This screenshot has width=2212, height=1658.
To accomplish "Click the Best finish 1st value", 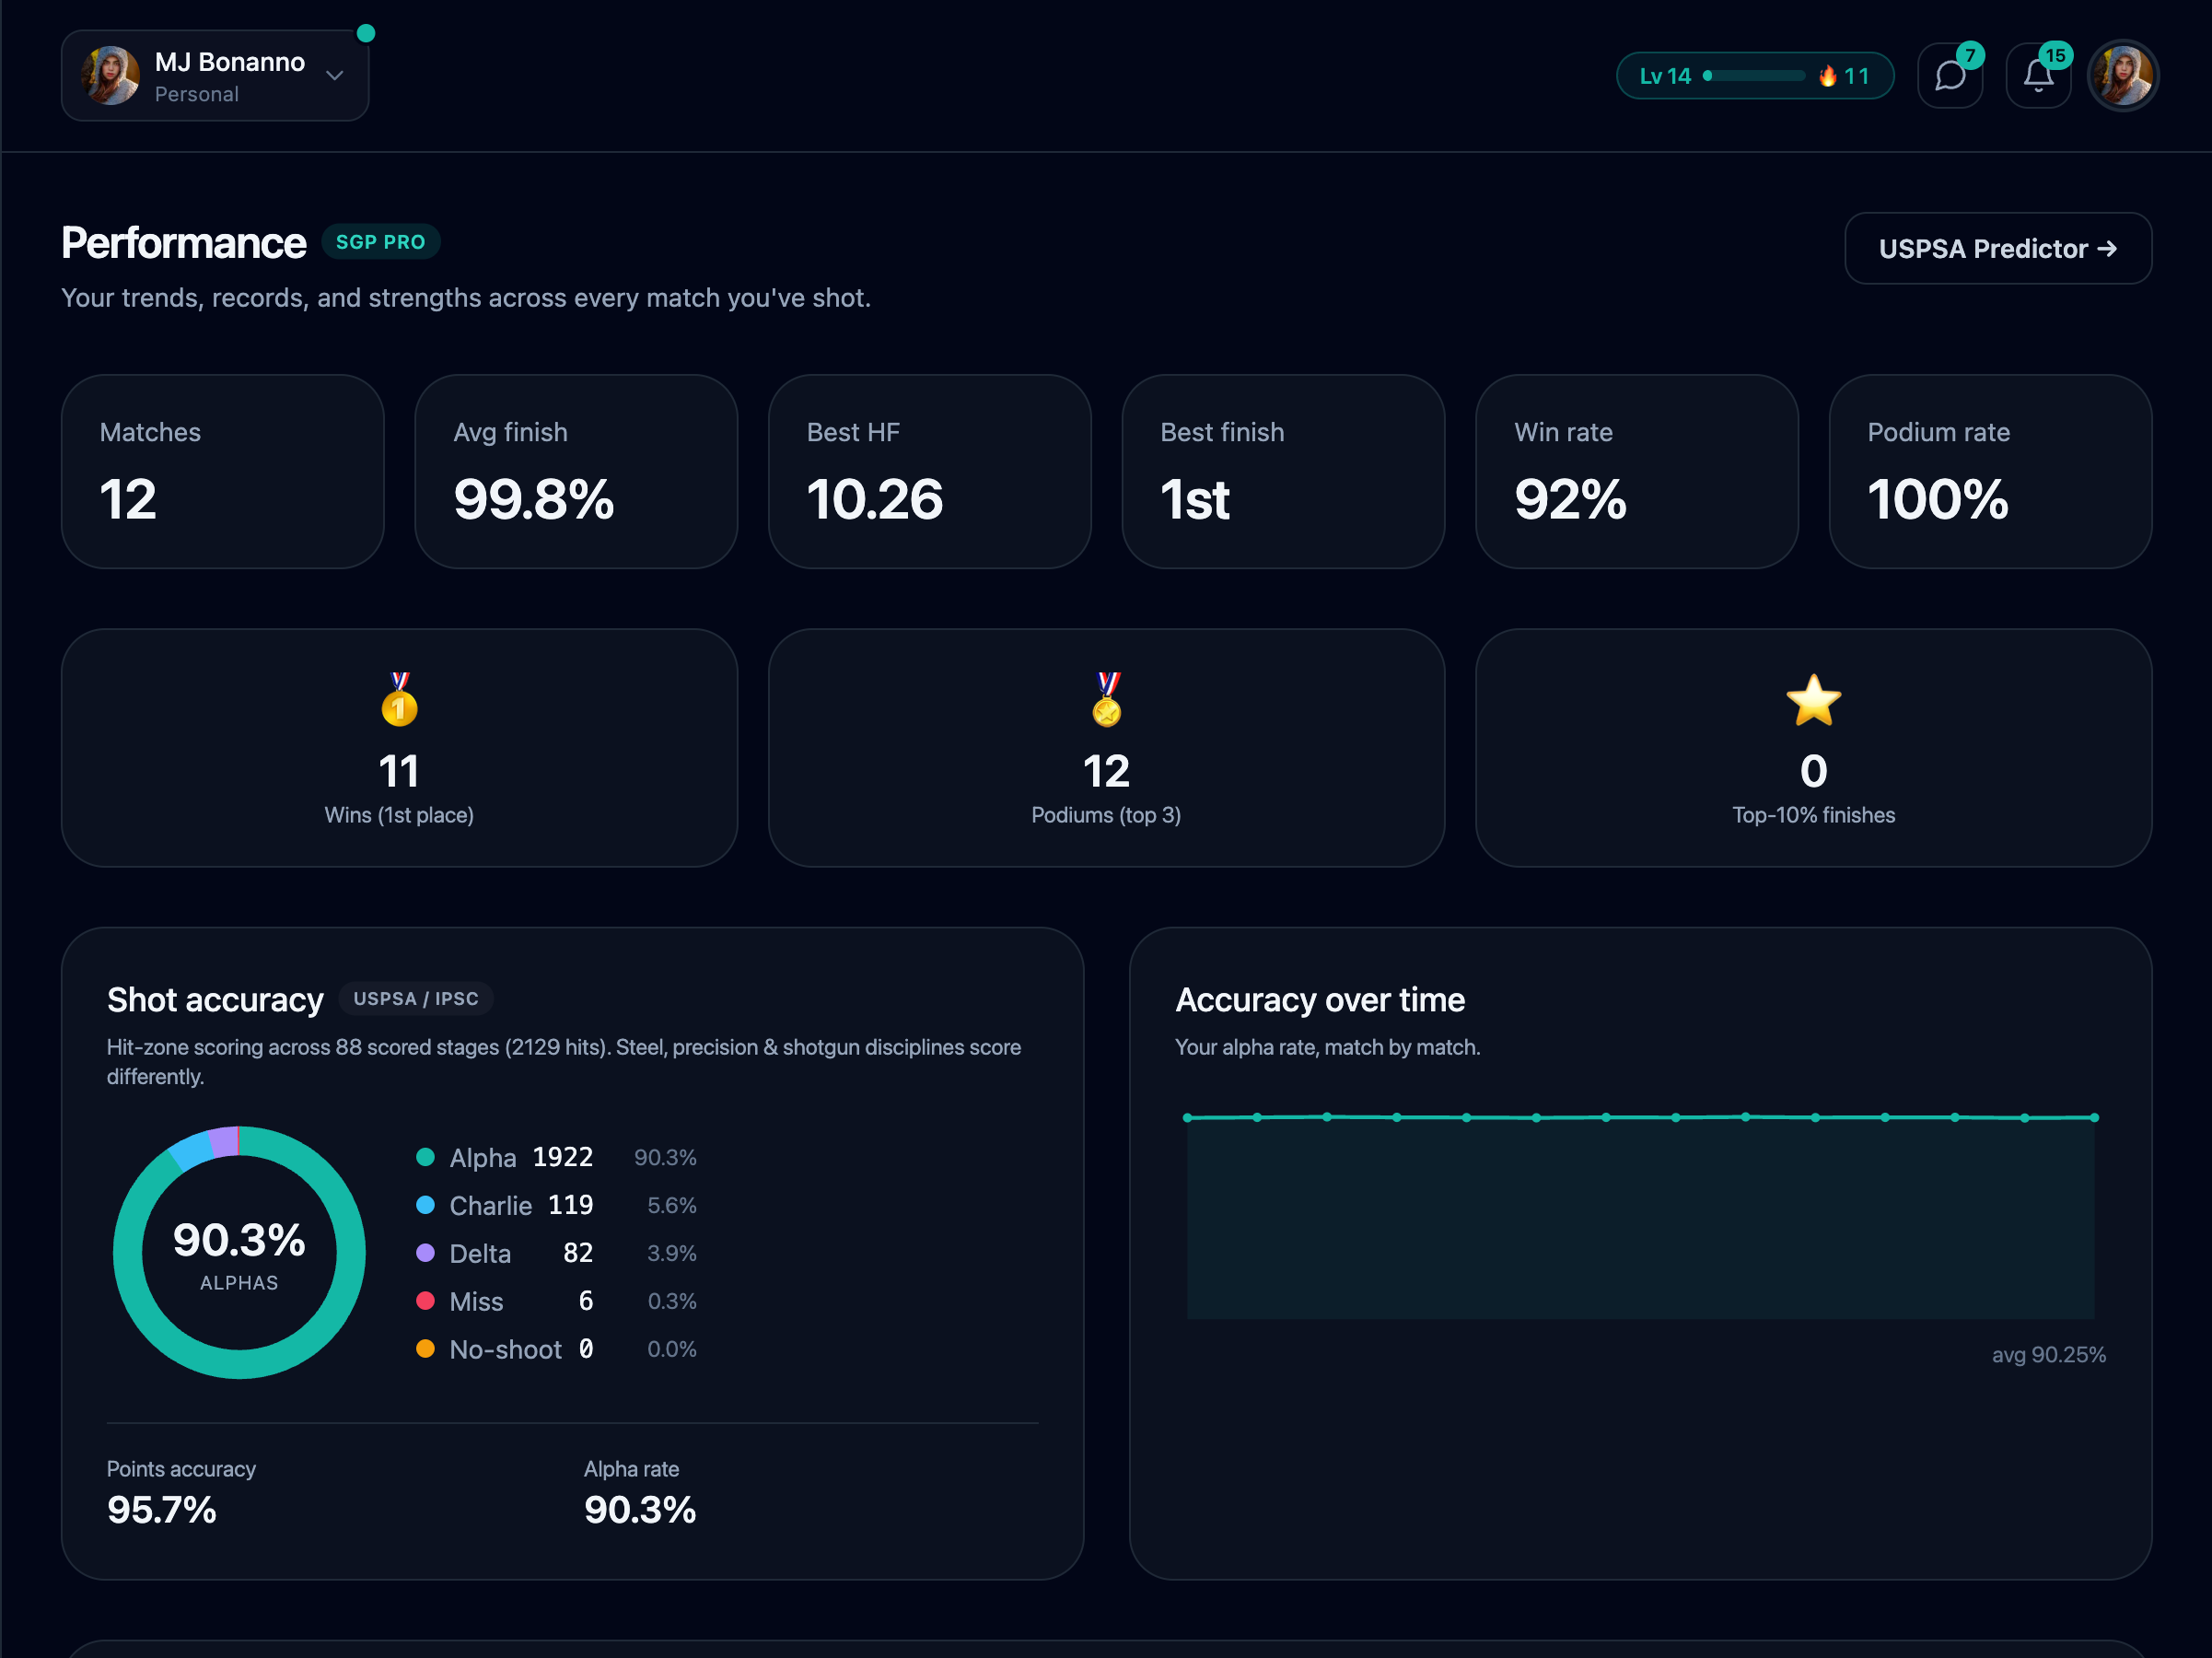I will [1195, 499].
